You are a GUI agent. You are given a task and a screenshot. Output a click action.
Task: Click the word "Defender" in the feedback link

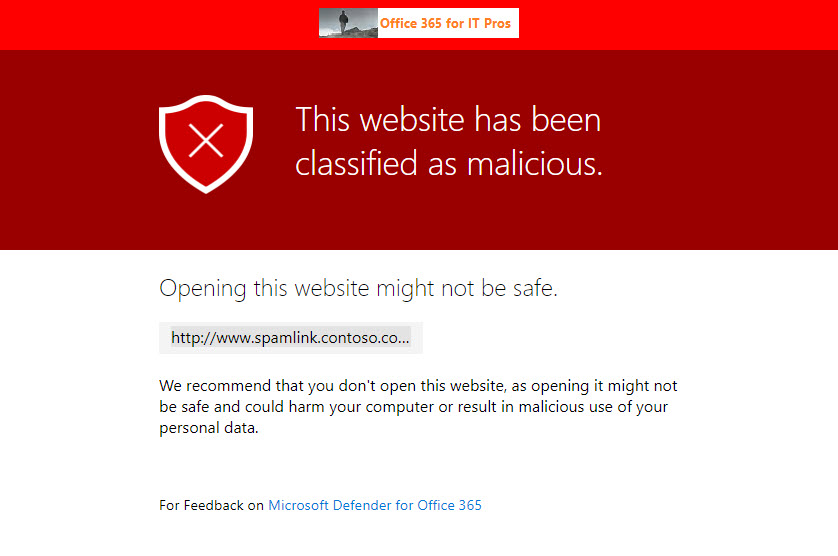click(x=365, y=505)
